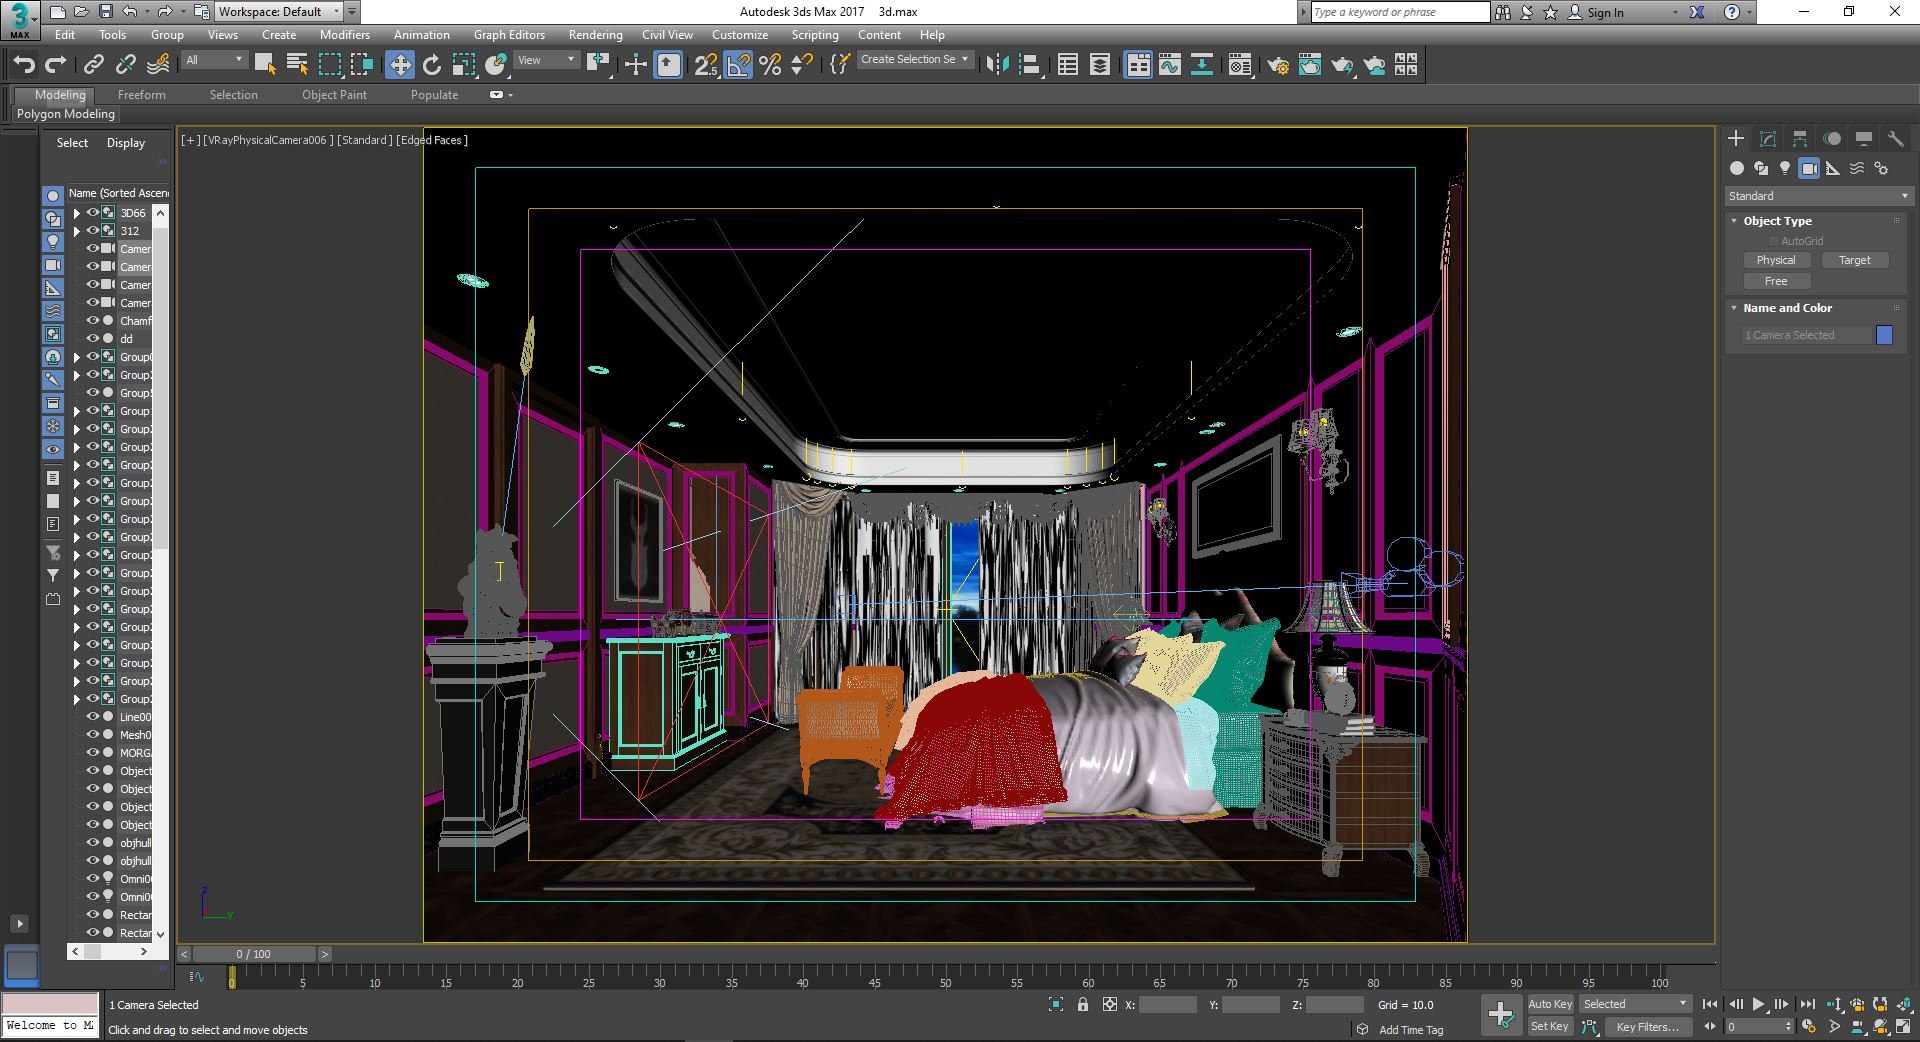Open Rendered Frame Window icon
Viewport: 1920px width, 1042px height.
coord(1310,65)
